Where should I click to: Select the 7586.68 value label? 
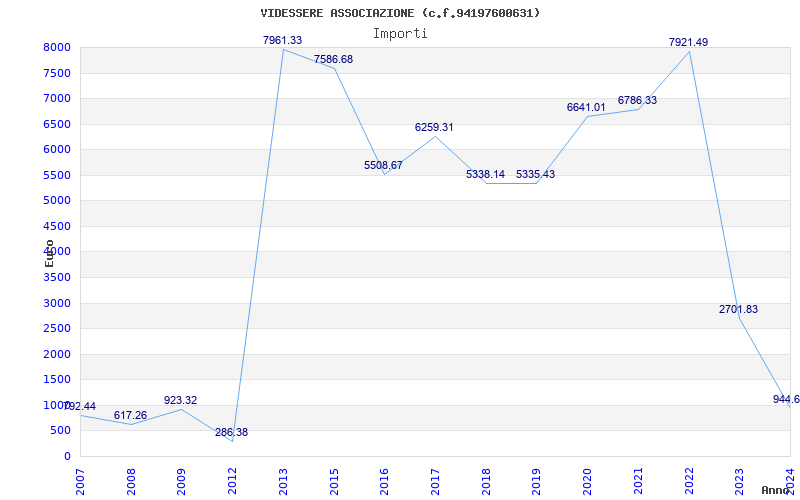(333, 60)
